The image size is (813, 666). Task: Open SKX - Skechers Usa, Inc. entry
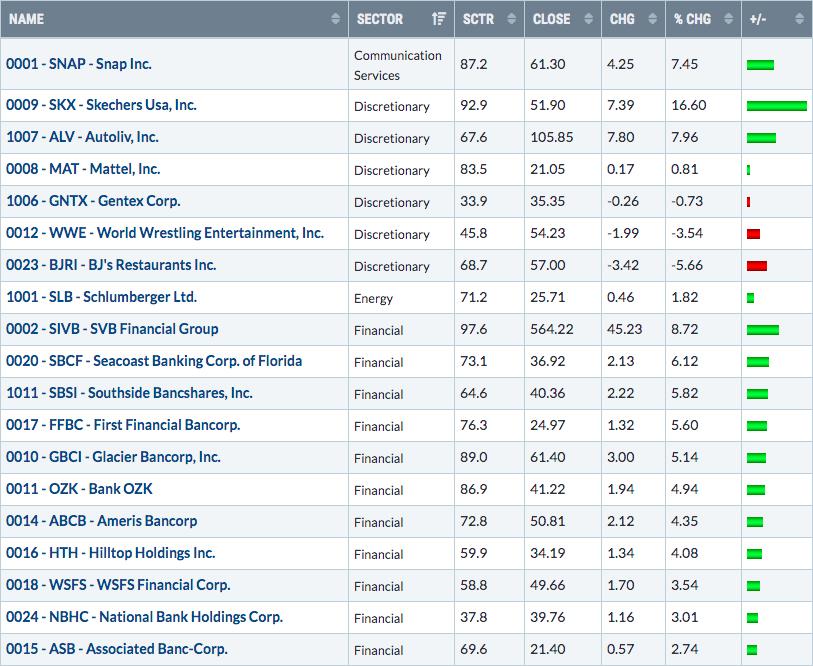(101, 105)
